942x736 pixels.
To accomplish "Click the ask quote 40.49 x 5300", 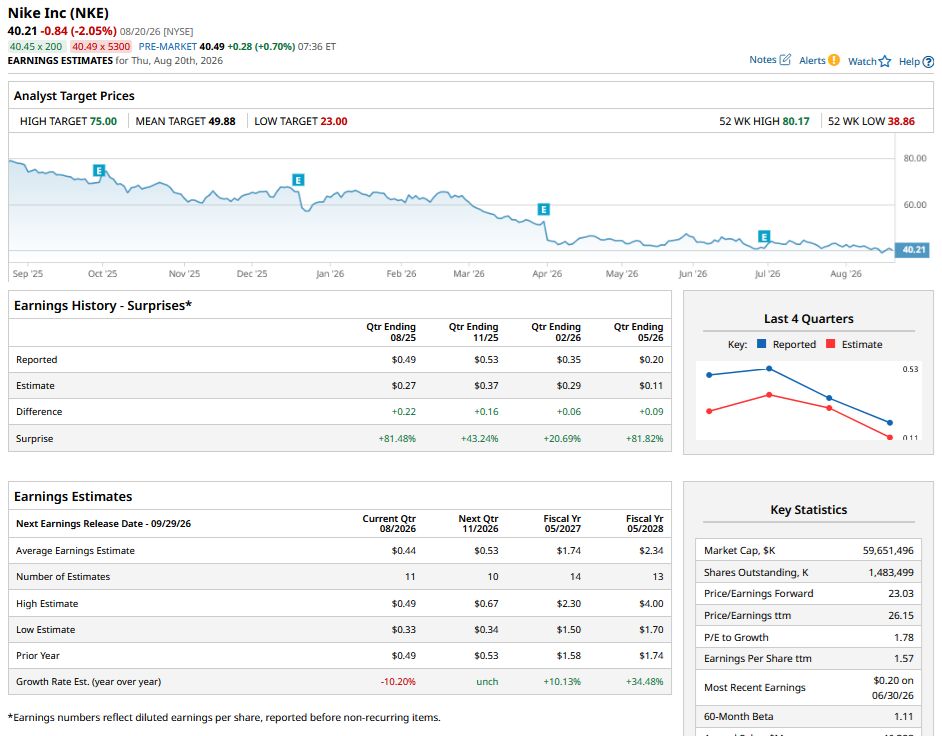I will pyautogui.click(x=101, y=46).
